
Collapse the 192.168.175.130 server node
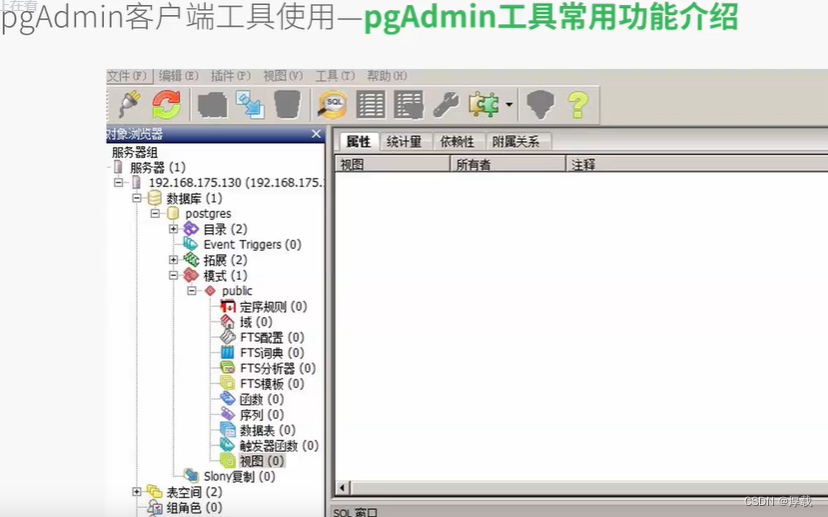tap(119, 183)
